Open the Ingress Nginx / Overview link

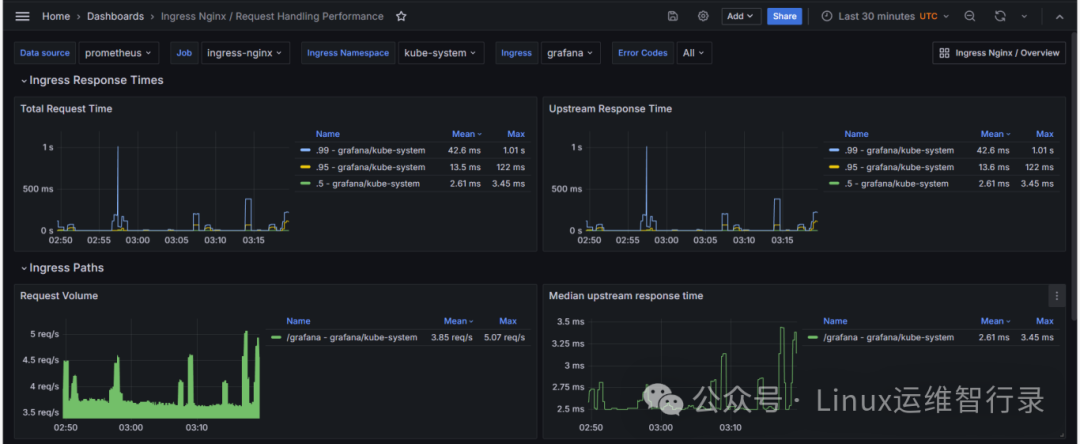(x=999, y=53)
